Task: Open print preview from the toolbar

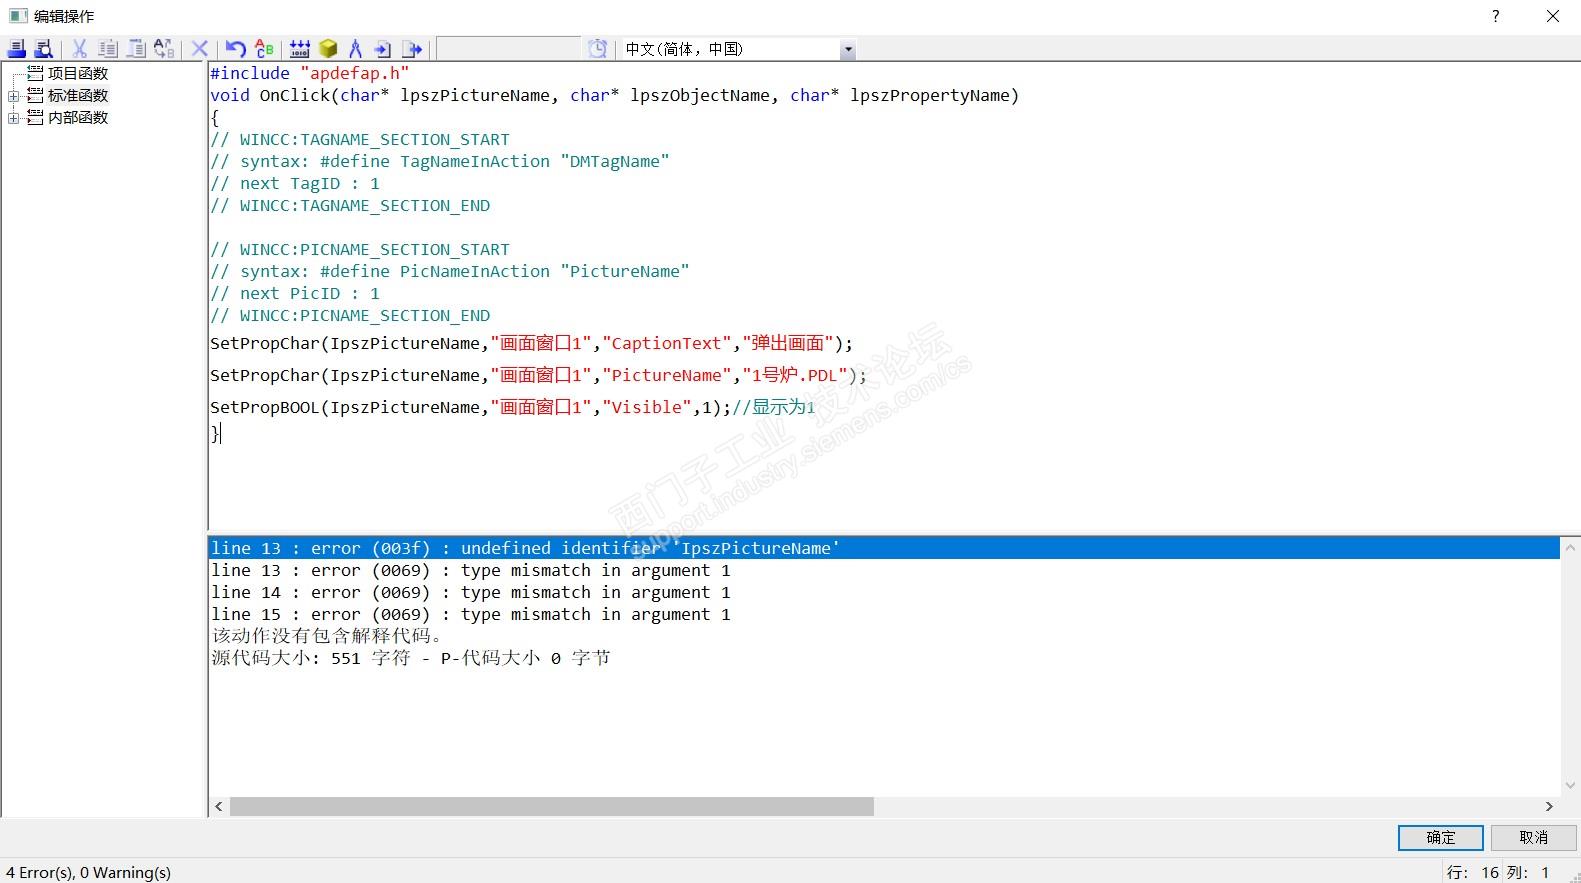Action: coord(44,49)
